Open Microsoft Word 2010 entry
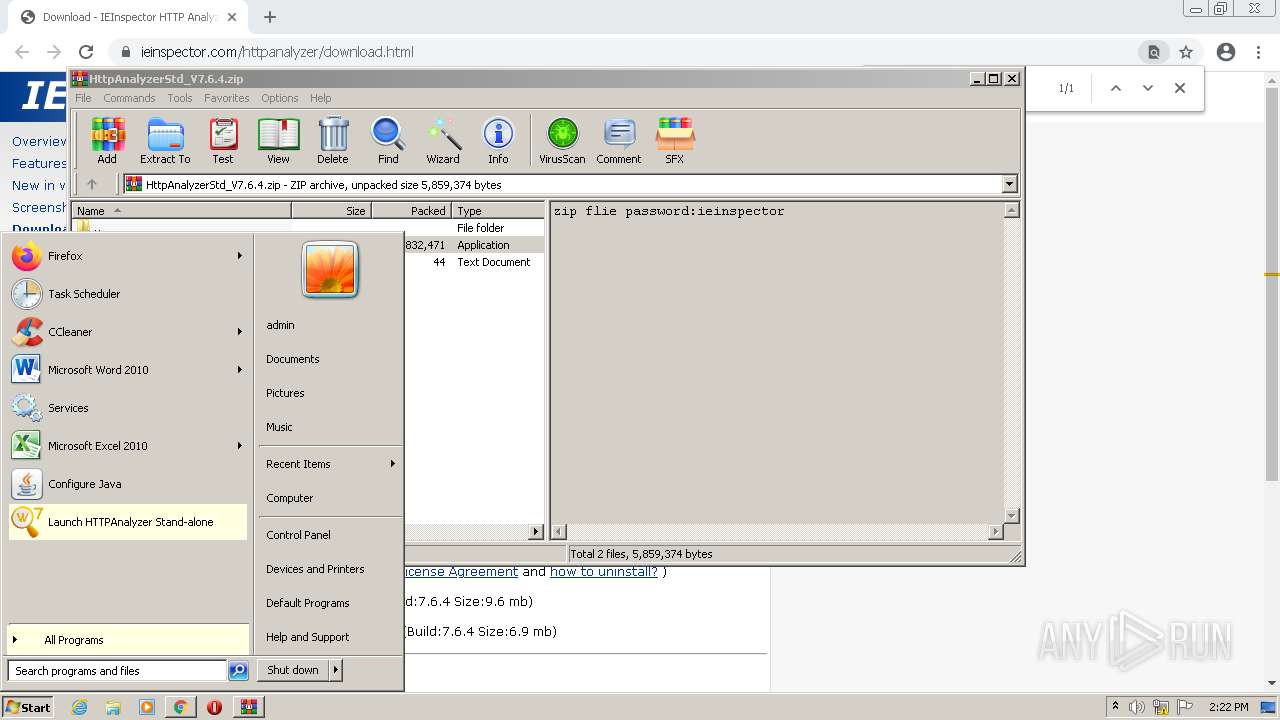This screenshot has height=720, width=1280. pos(127,370)
